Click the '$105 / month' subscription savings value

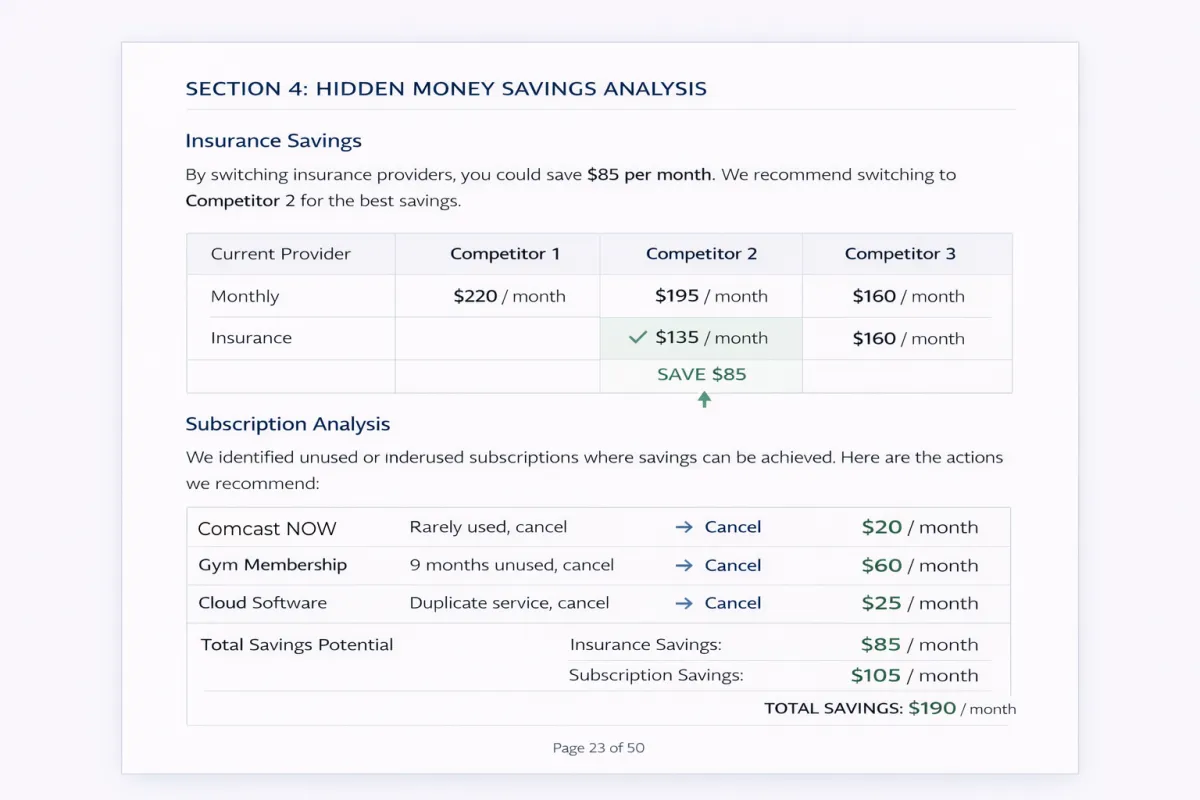(915, 675)
